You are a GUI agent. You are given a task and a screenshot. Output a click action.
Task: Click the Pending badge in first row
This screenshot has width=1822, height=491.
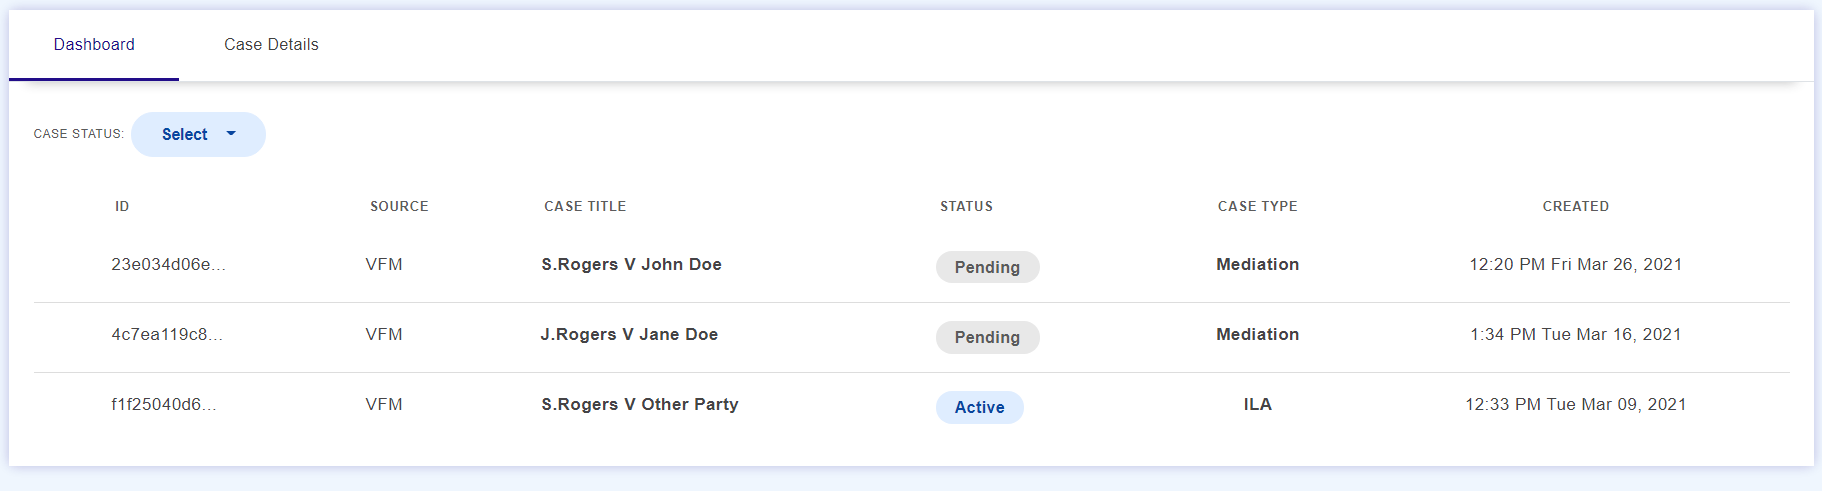point(987,267)
